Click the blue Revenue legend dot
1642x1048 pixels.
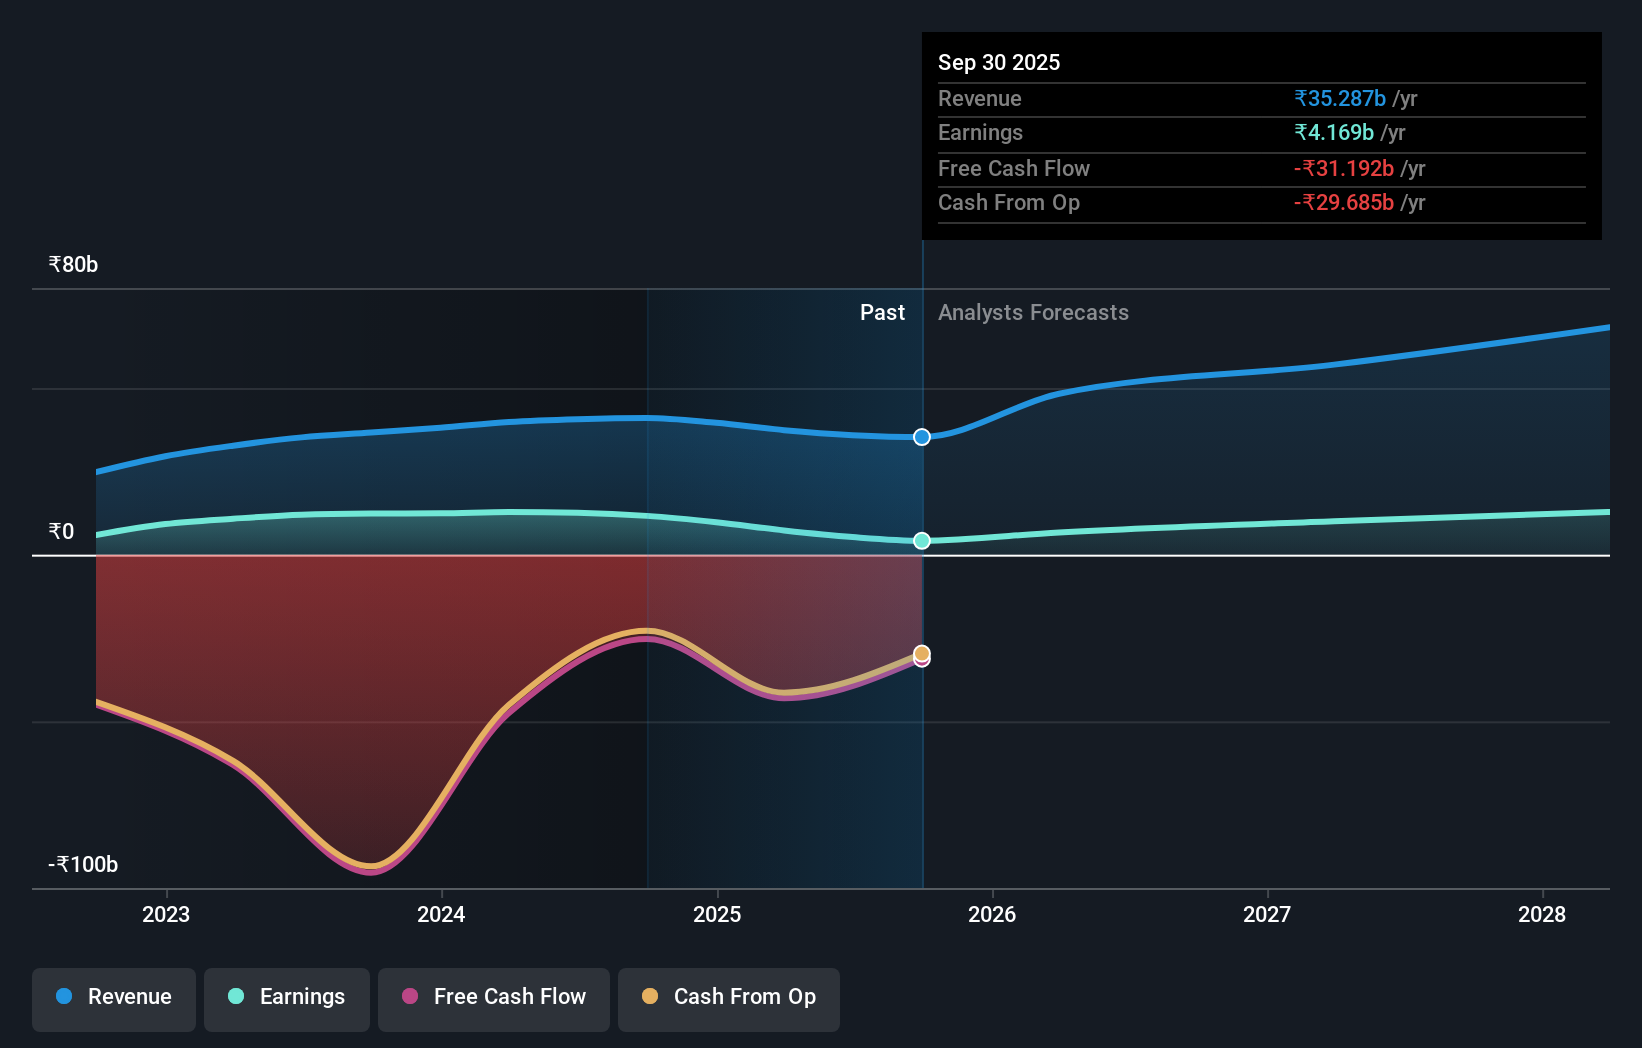tap(62, 997)
